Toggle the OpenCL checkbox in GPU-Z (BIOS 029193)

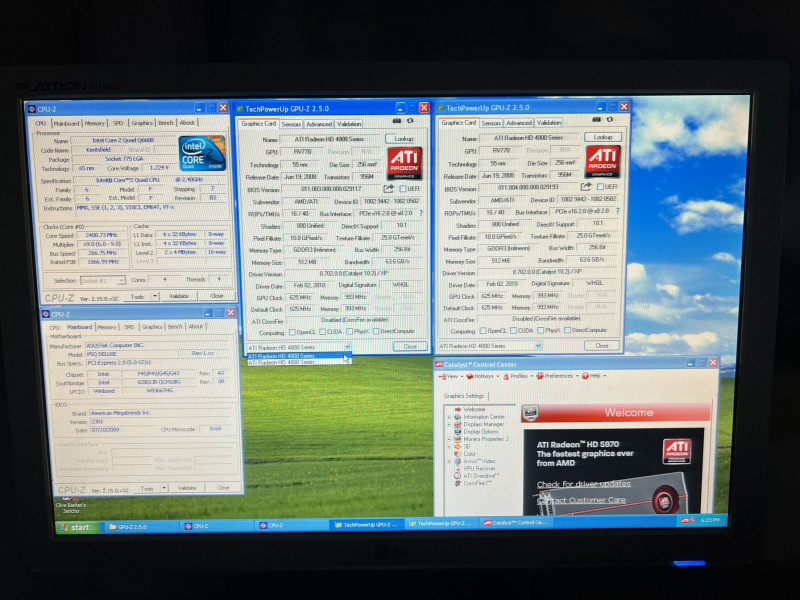483,331
